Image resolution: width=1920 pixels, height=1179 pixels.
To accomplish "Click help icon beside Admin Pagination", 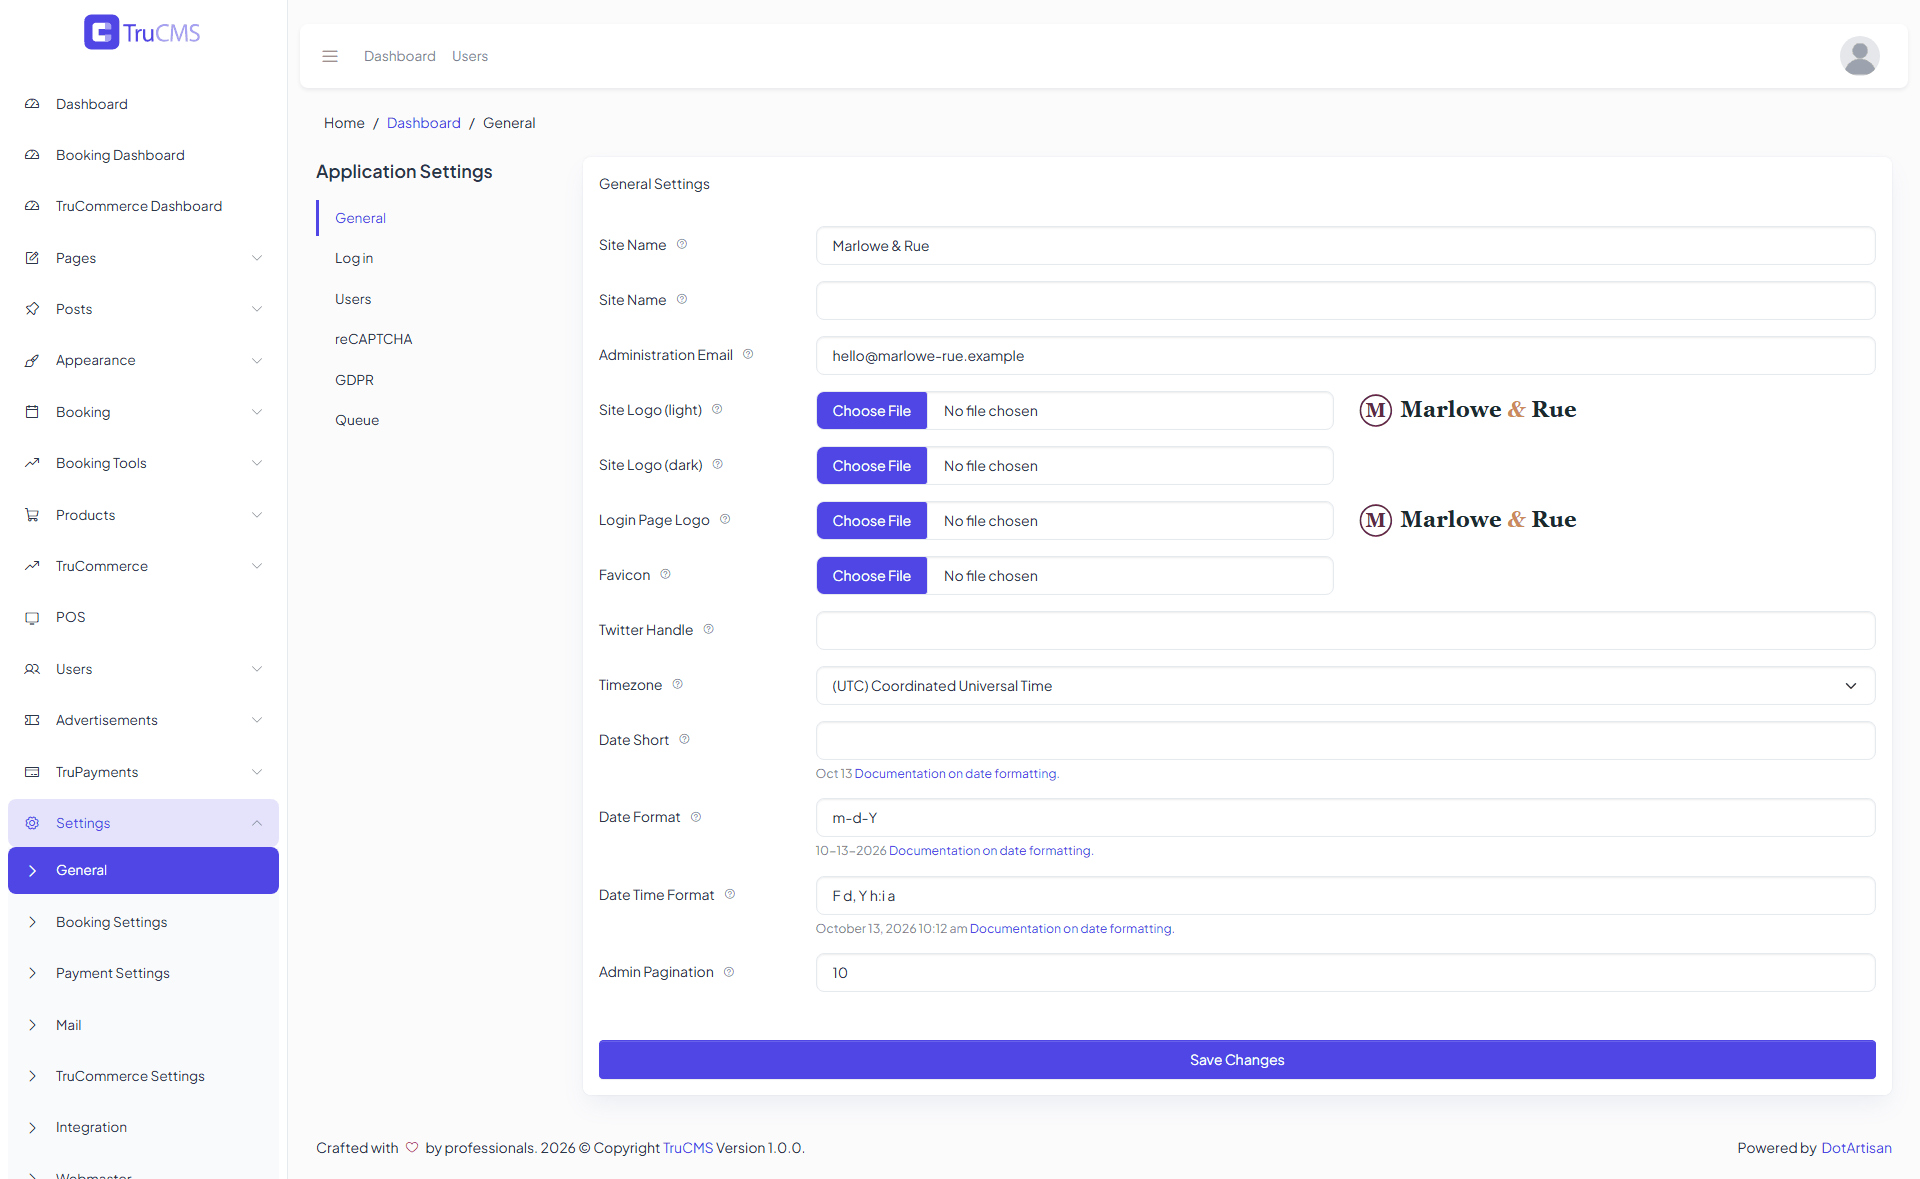I will tap(729, 972).
